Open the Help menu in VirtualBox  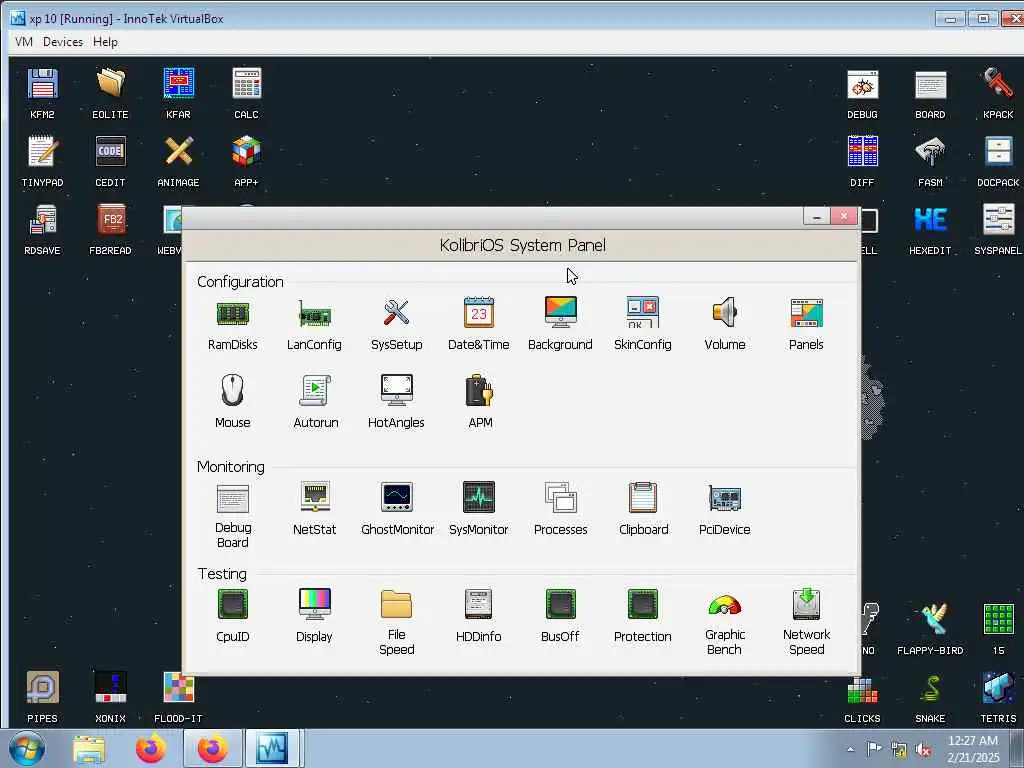click(105, 42)
